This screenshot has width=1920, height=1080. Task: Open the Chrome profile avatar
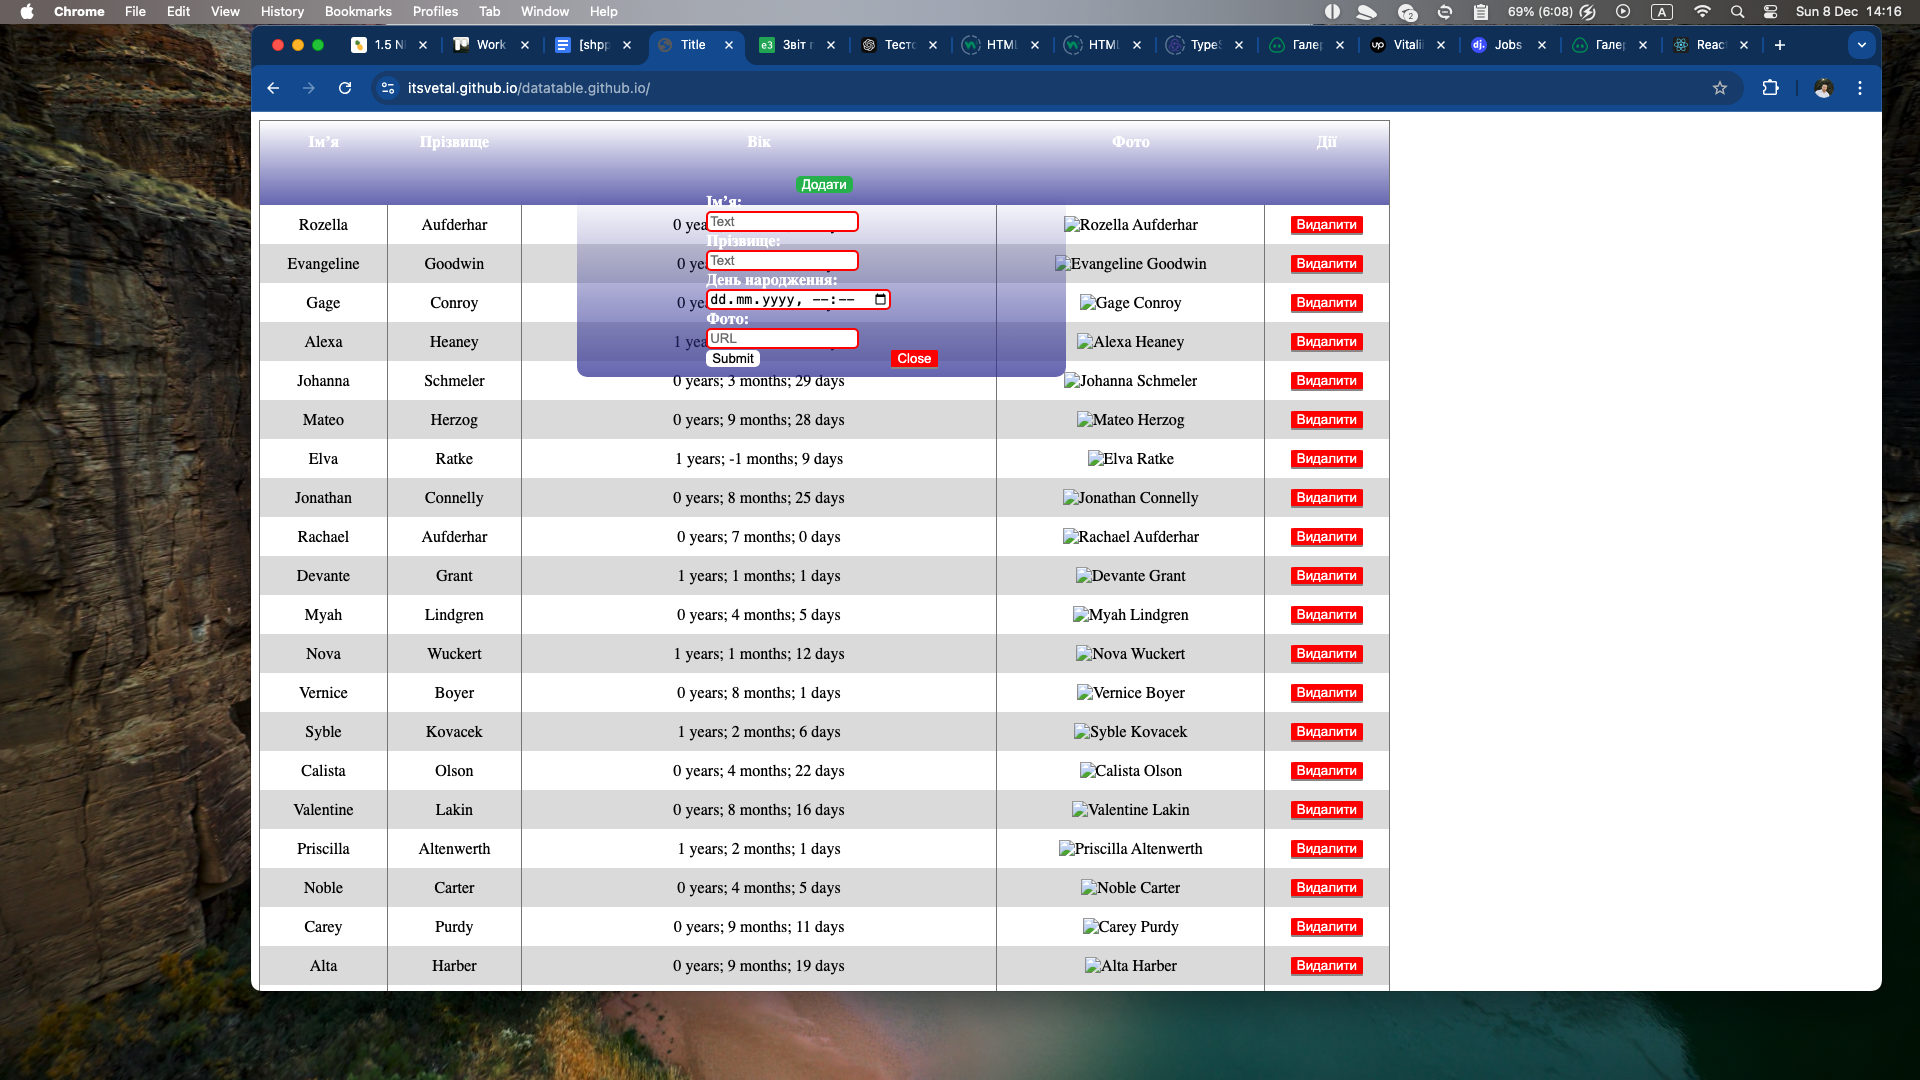point(1823,88)
